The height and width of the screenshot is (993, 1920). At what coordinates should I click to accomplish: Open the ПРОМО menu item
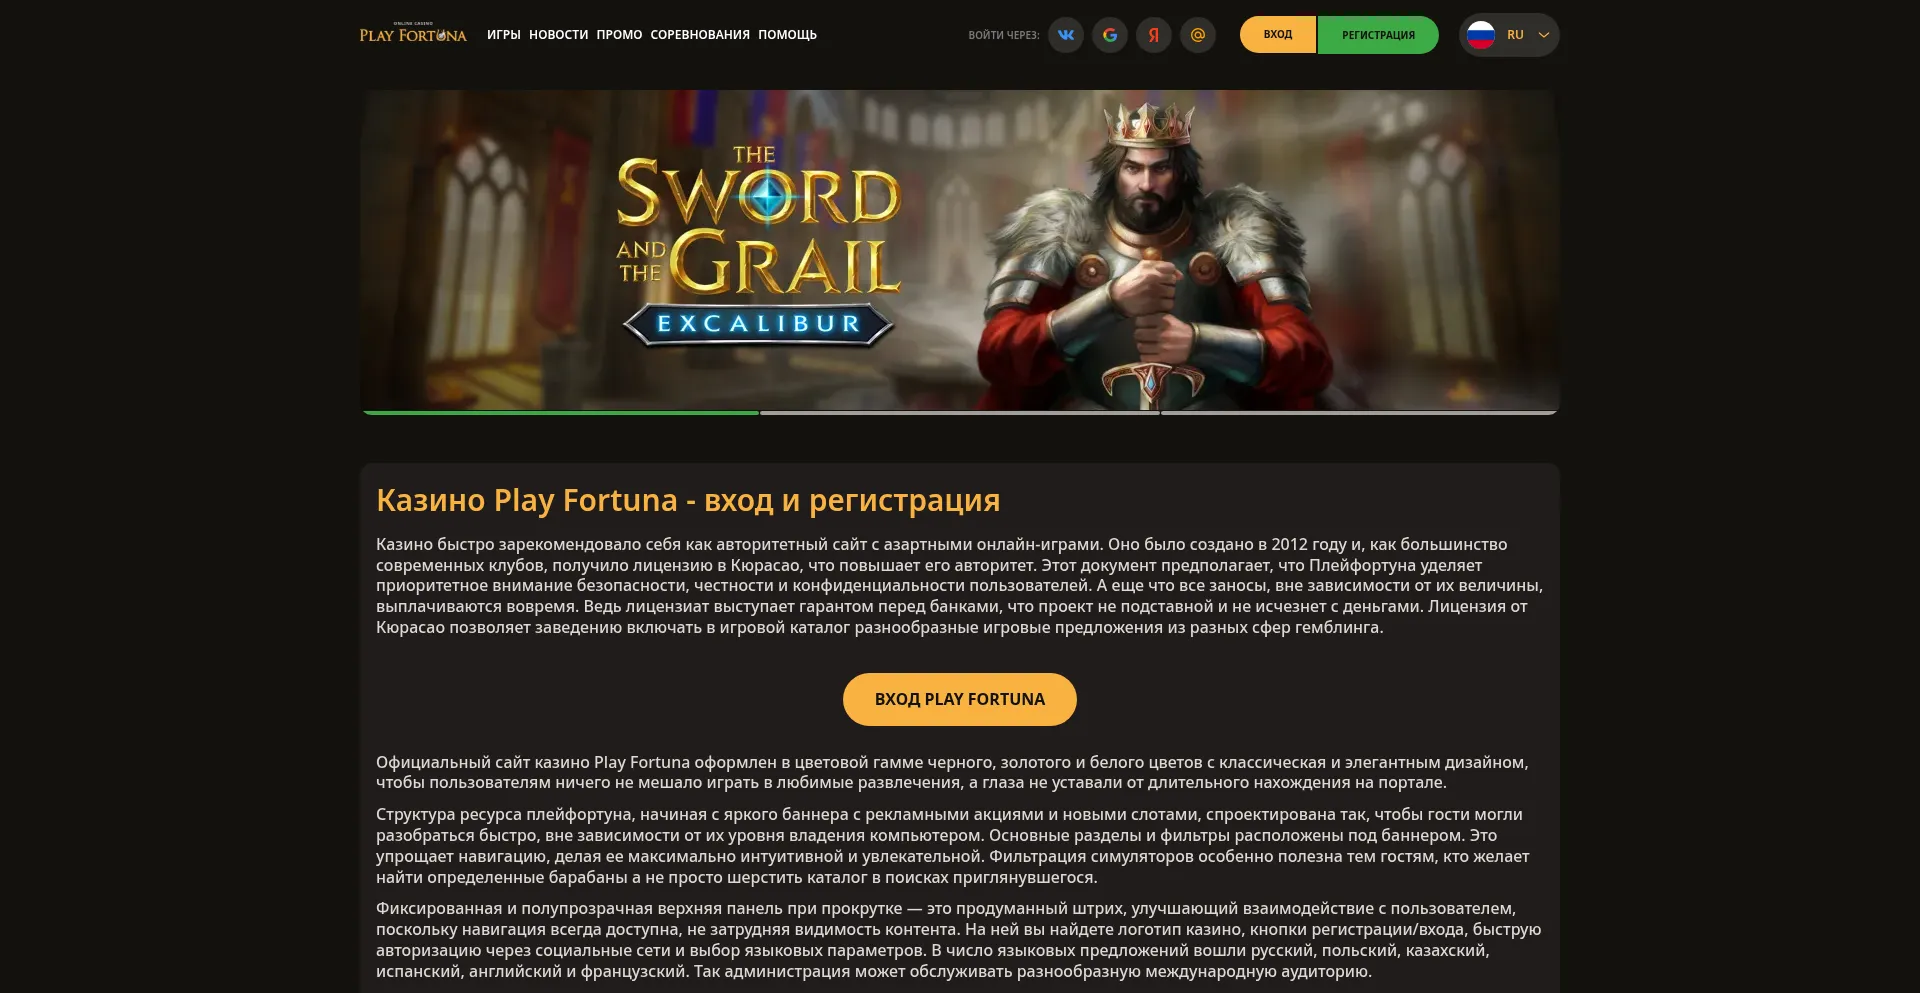tap(619, 35)
